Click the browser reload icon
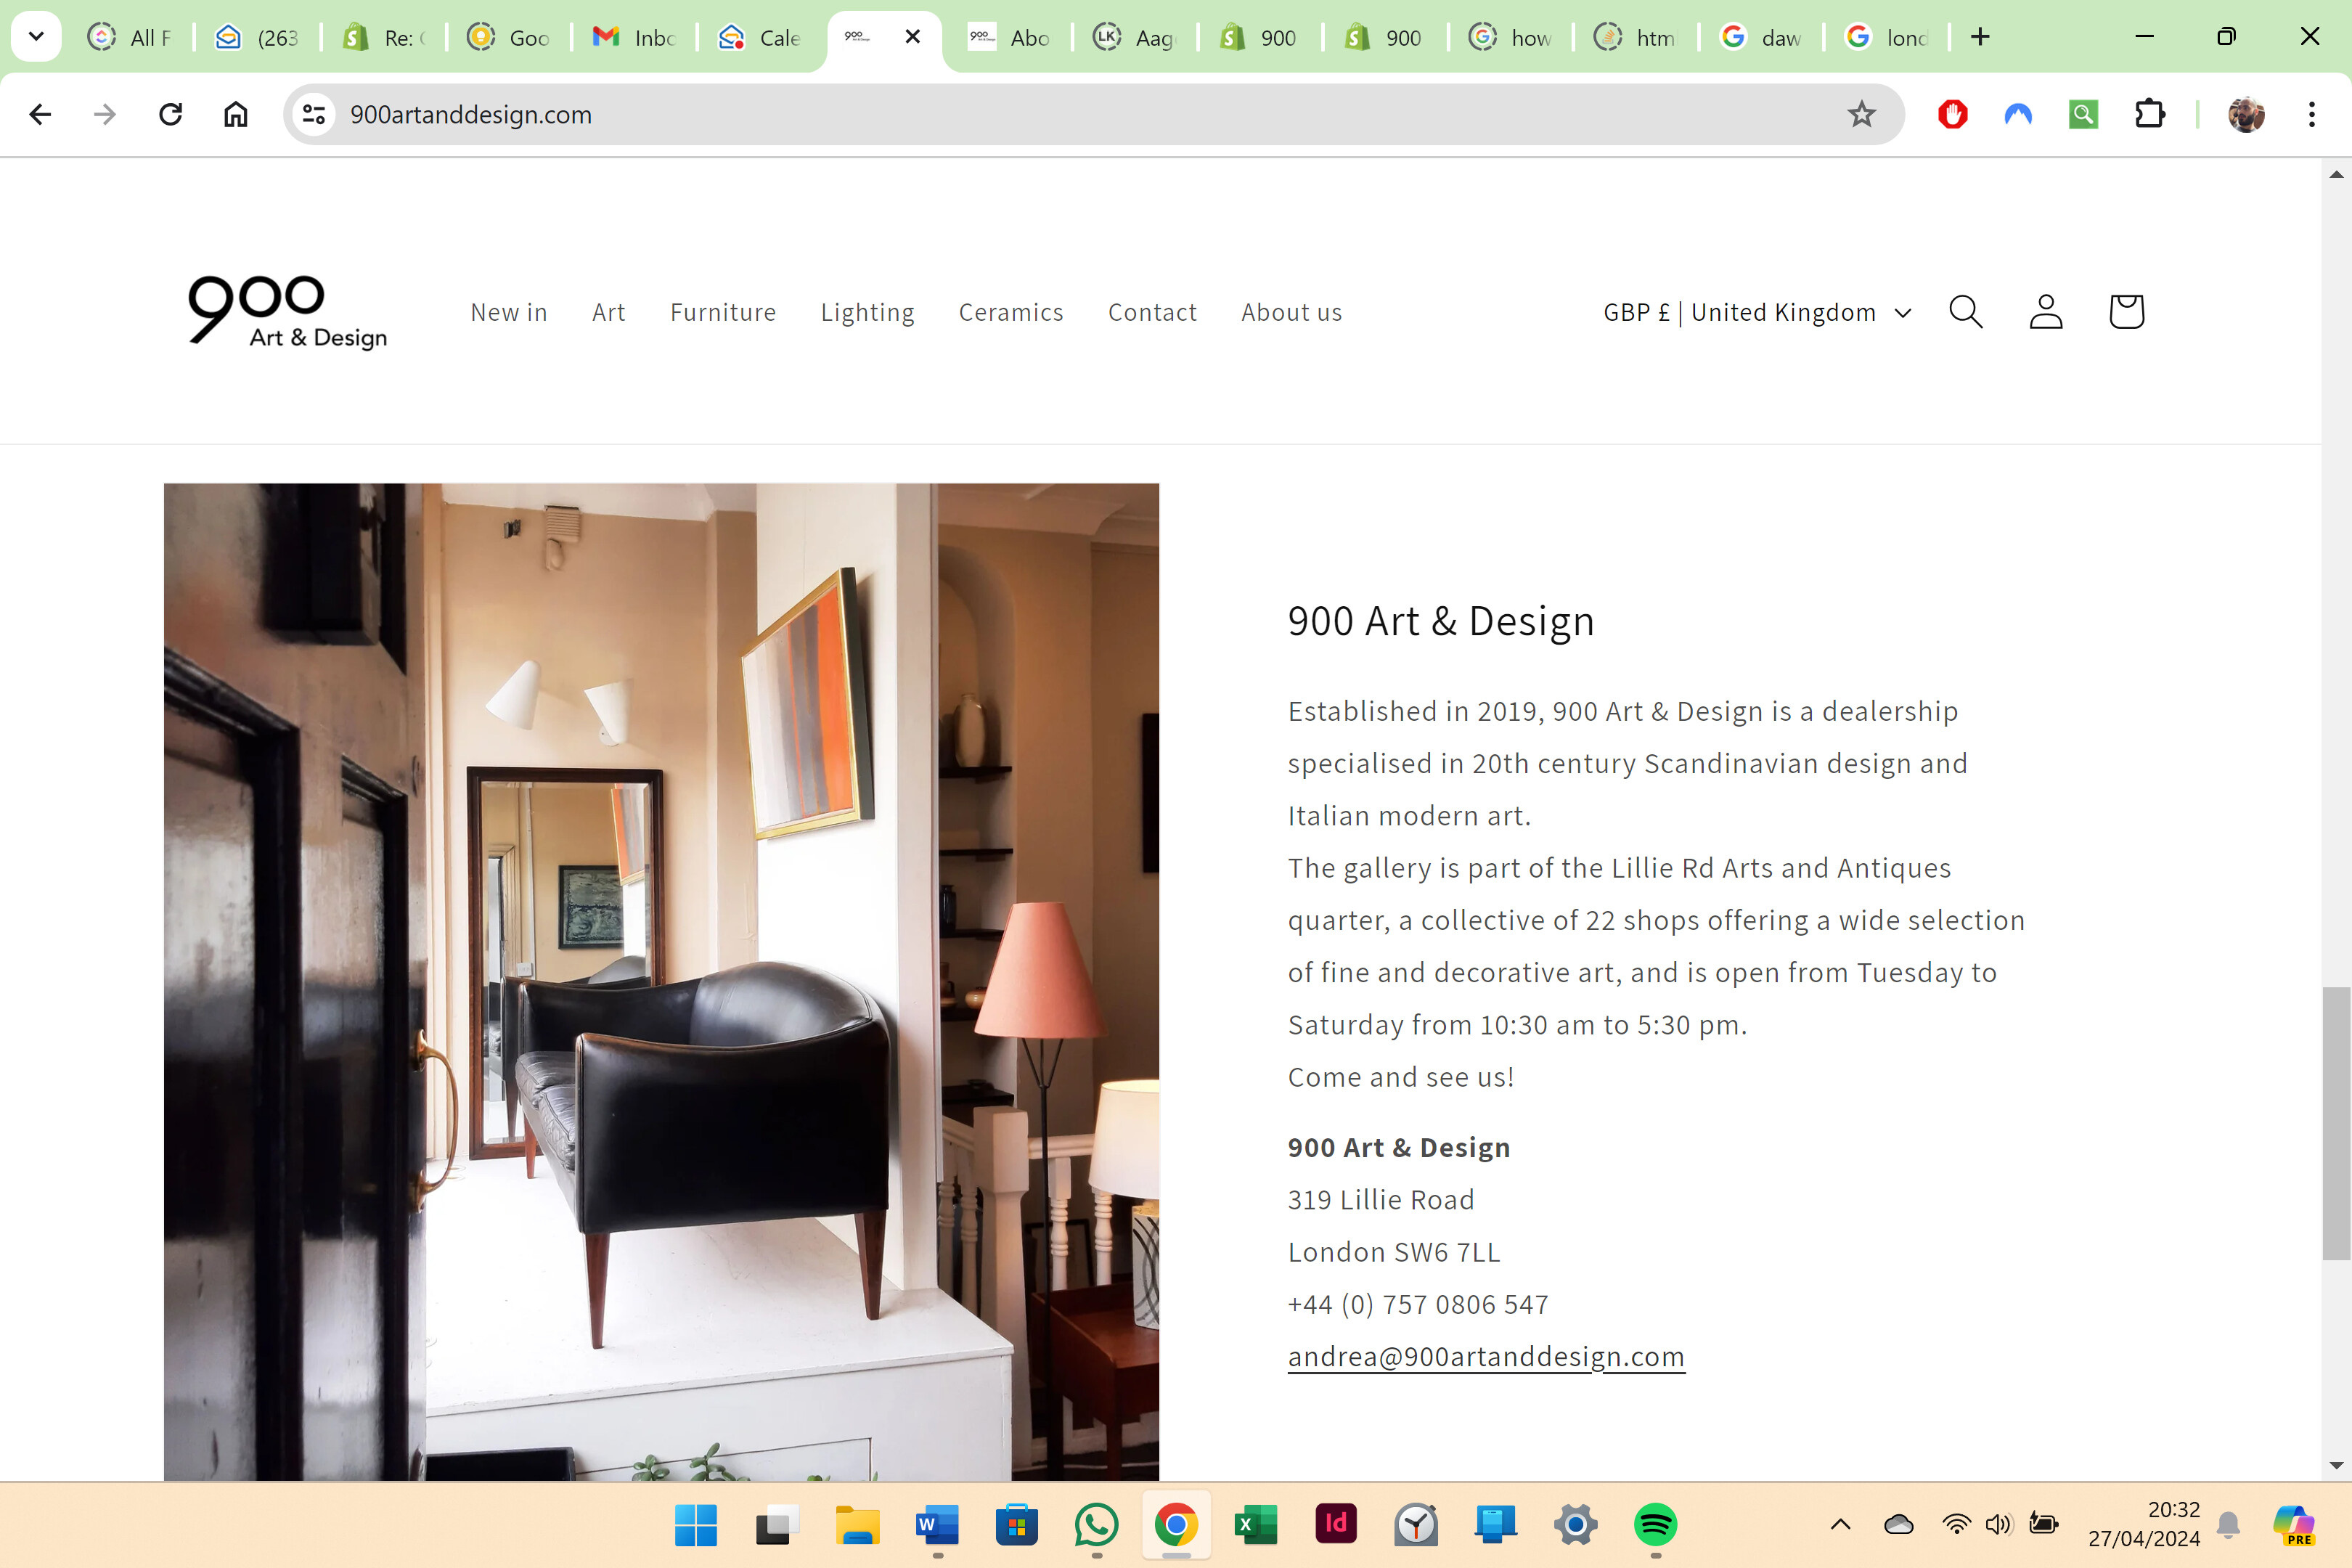This screenshot has height=1568, width=2352. pyautogui.click(x=171, y=115)
